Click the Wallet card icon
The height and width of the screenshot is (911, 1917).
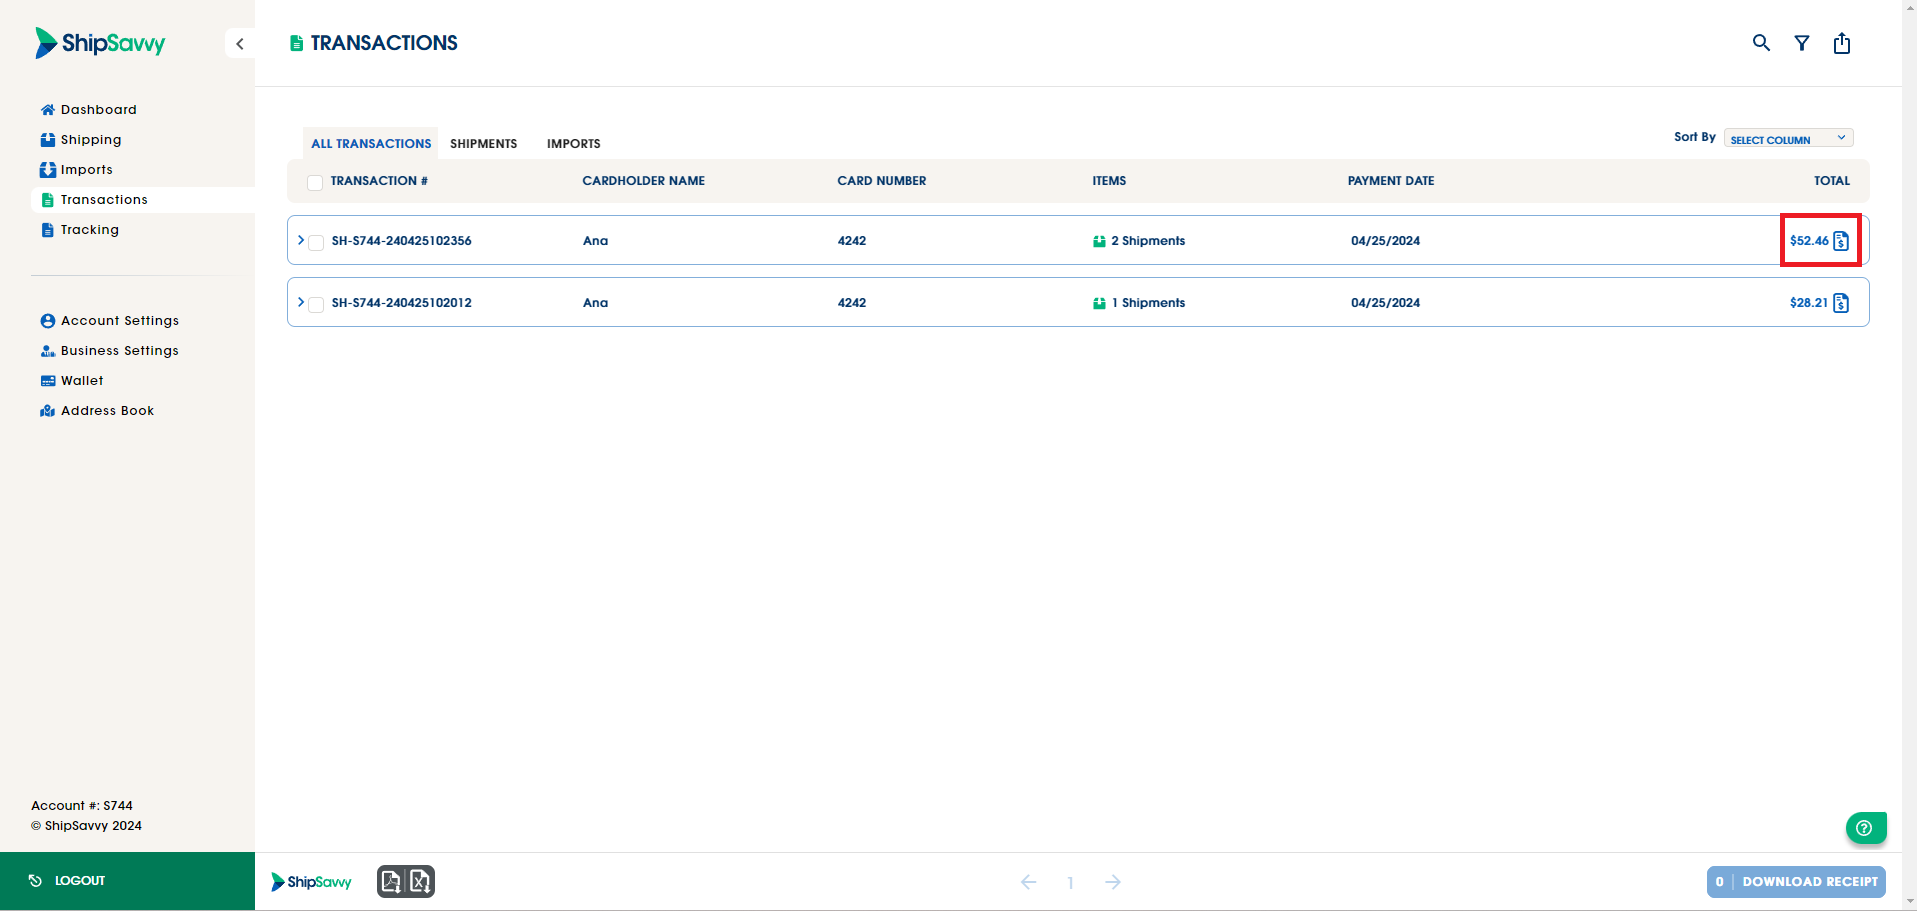[47, 381]
